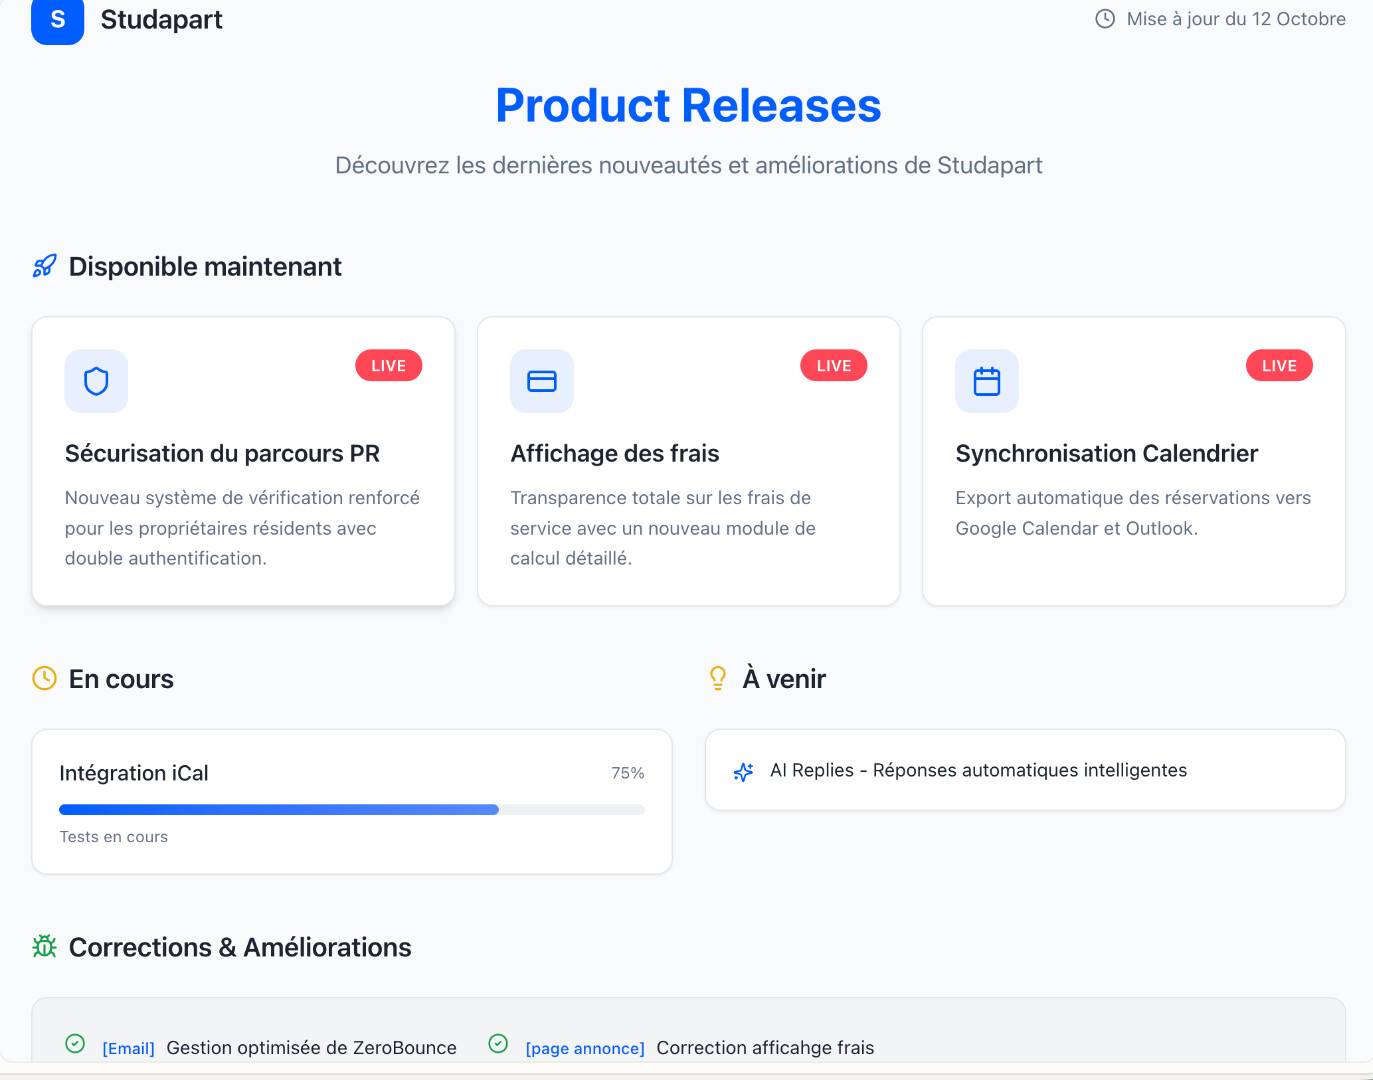Viewport: 1373px width, 1080px height.
Task: Open the [page annonce] tag link
Action: coord(585,1048)
